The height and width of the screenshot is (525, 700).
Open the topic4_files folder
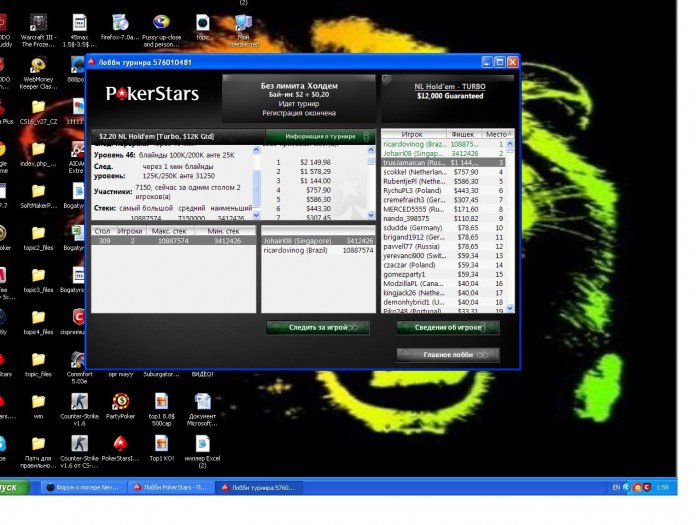coord(38,322)
